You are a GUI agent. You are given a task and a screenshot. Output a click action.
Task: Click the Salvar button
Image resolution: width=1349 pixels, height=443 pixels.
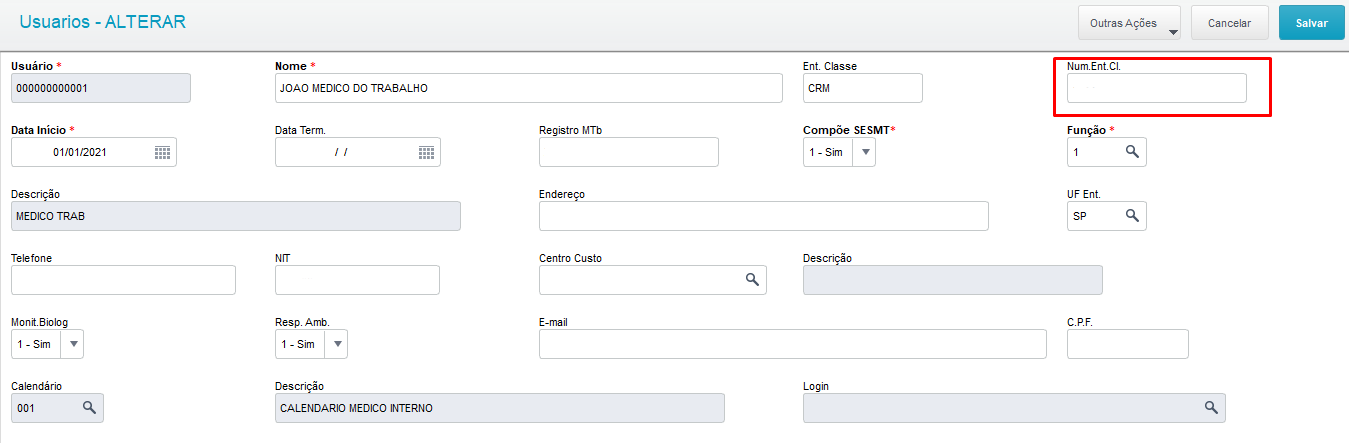tap(1311, 23)
